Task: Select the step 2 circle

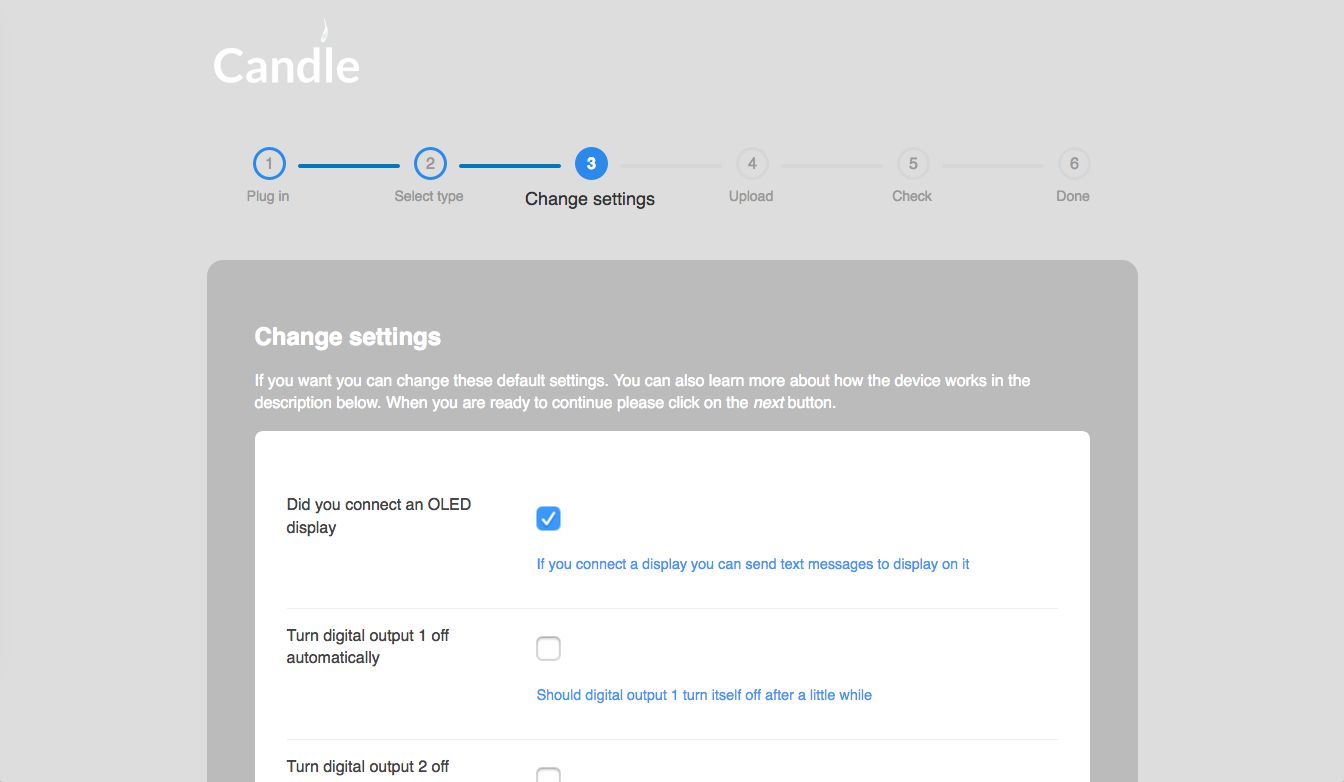Action: click(430, 164)
